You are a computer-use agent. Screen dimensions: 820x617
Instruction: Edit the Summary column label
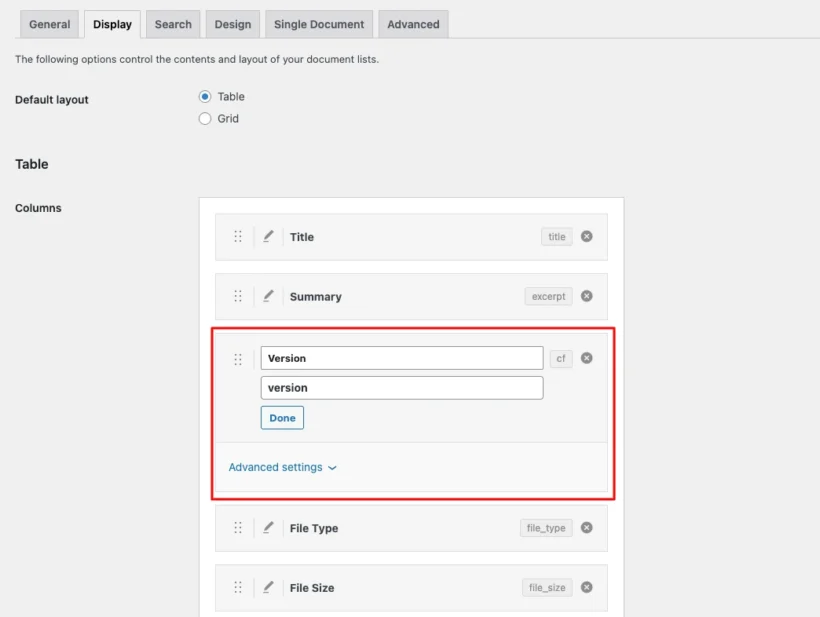tap(268, 296)
